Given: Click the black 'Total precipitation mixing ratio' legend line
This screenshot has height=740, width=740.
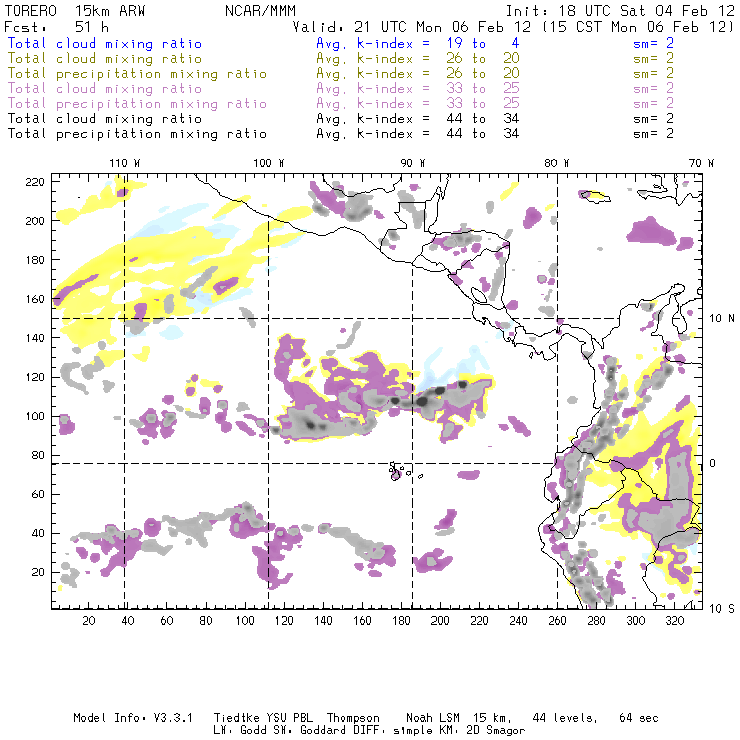Looking at the screenshot, I should click(137, 134).
